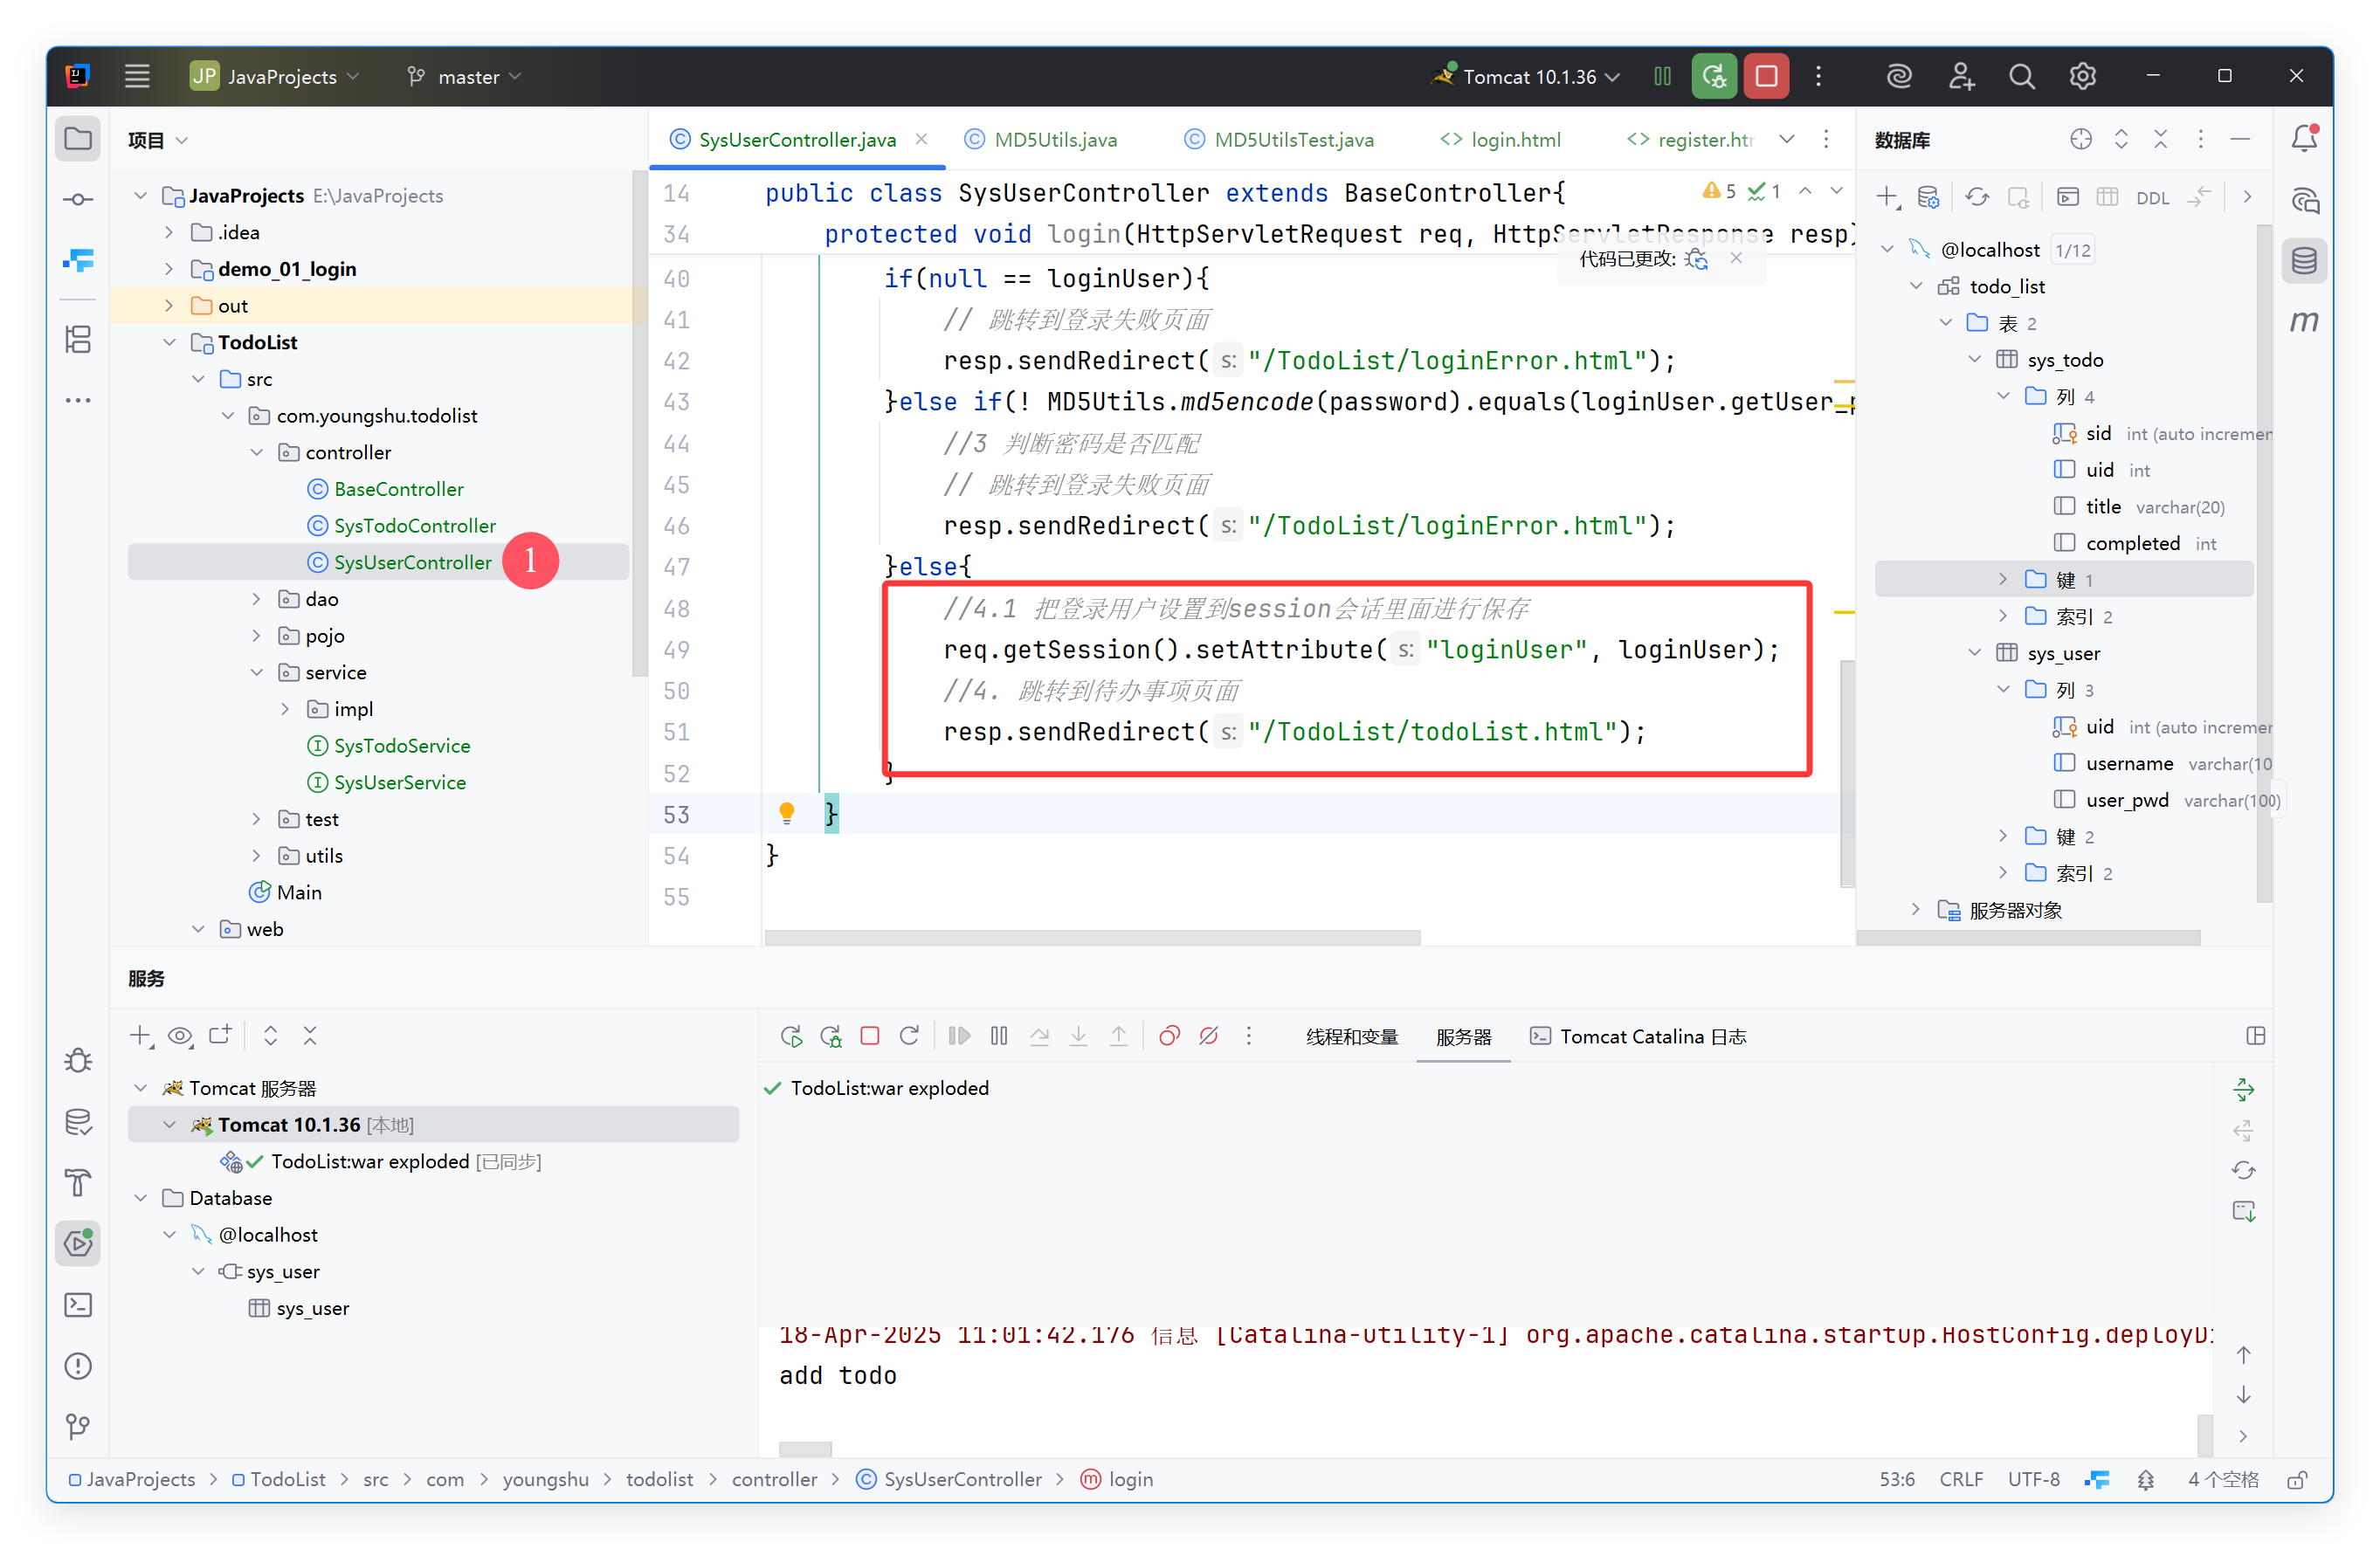This screenshot has height=1549, width=2380.
Task: Open the Debug tool window icon
Action: [78, 1060]
